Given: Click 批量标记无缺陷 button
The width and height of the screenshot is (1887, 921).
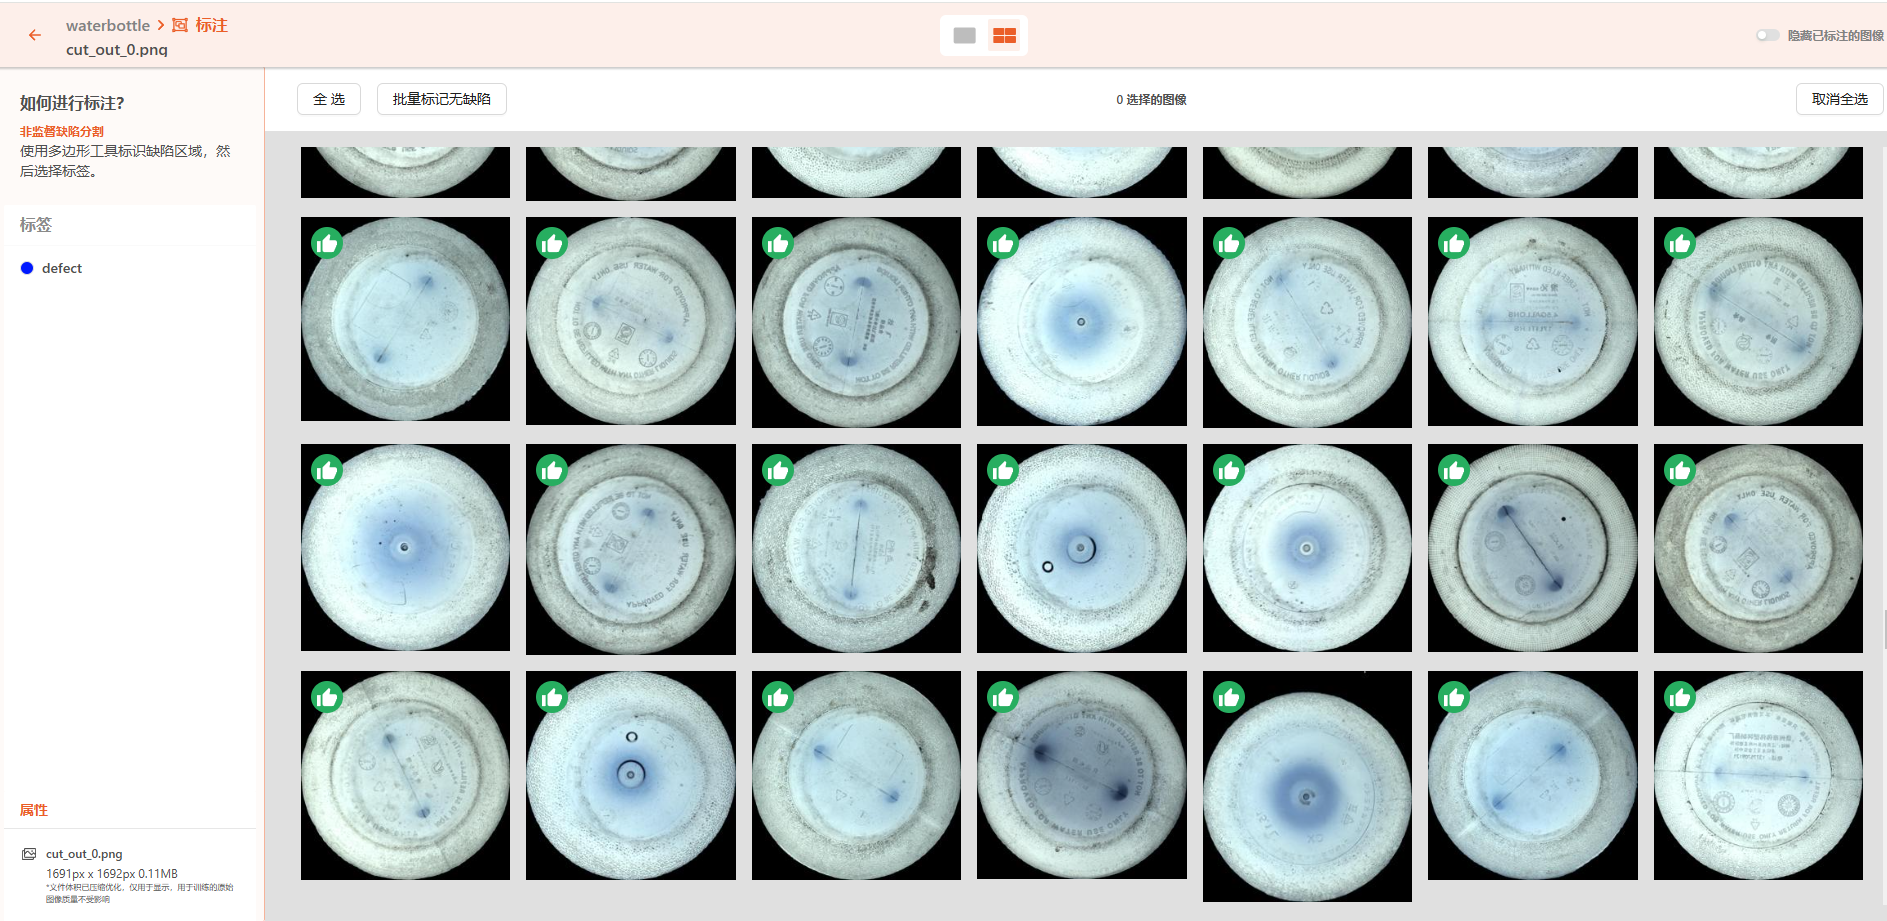Looking at the screenshot, I should (x=442, y=99).
